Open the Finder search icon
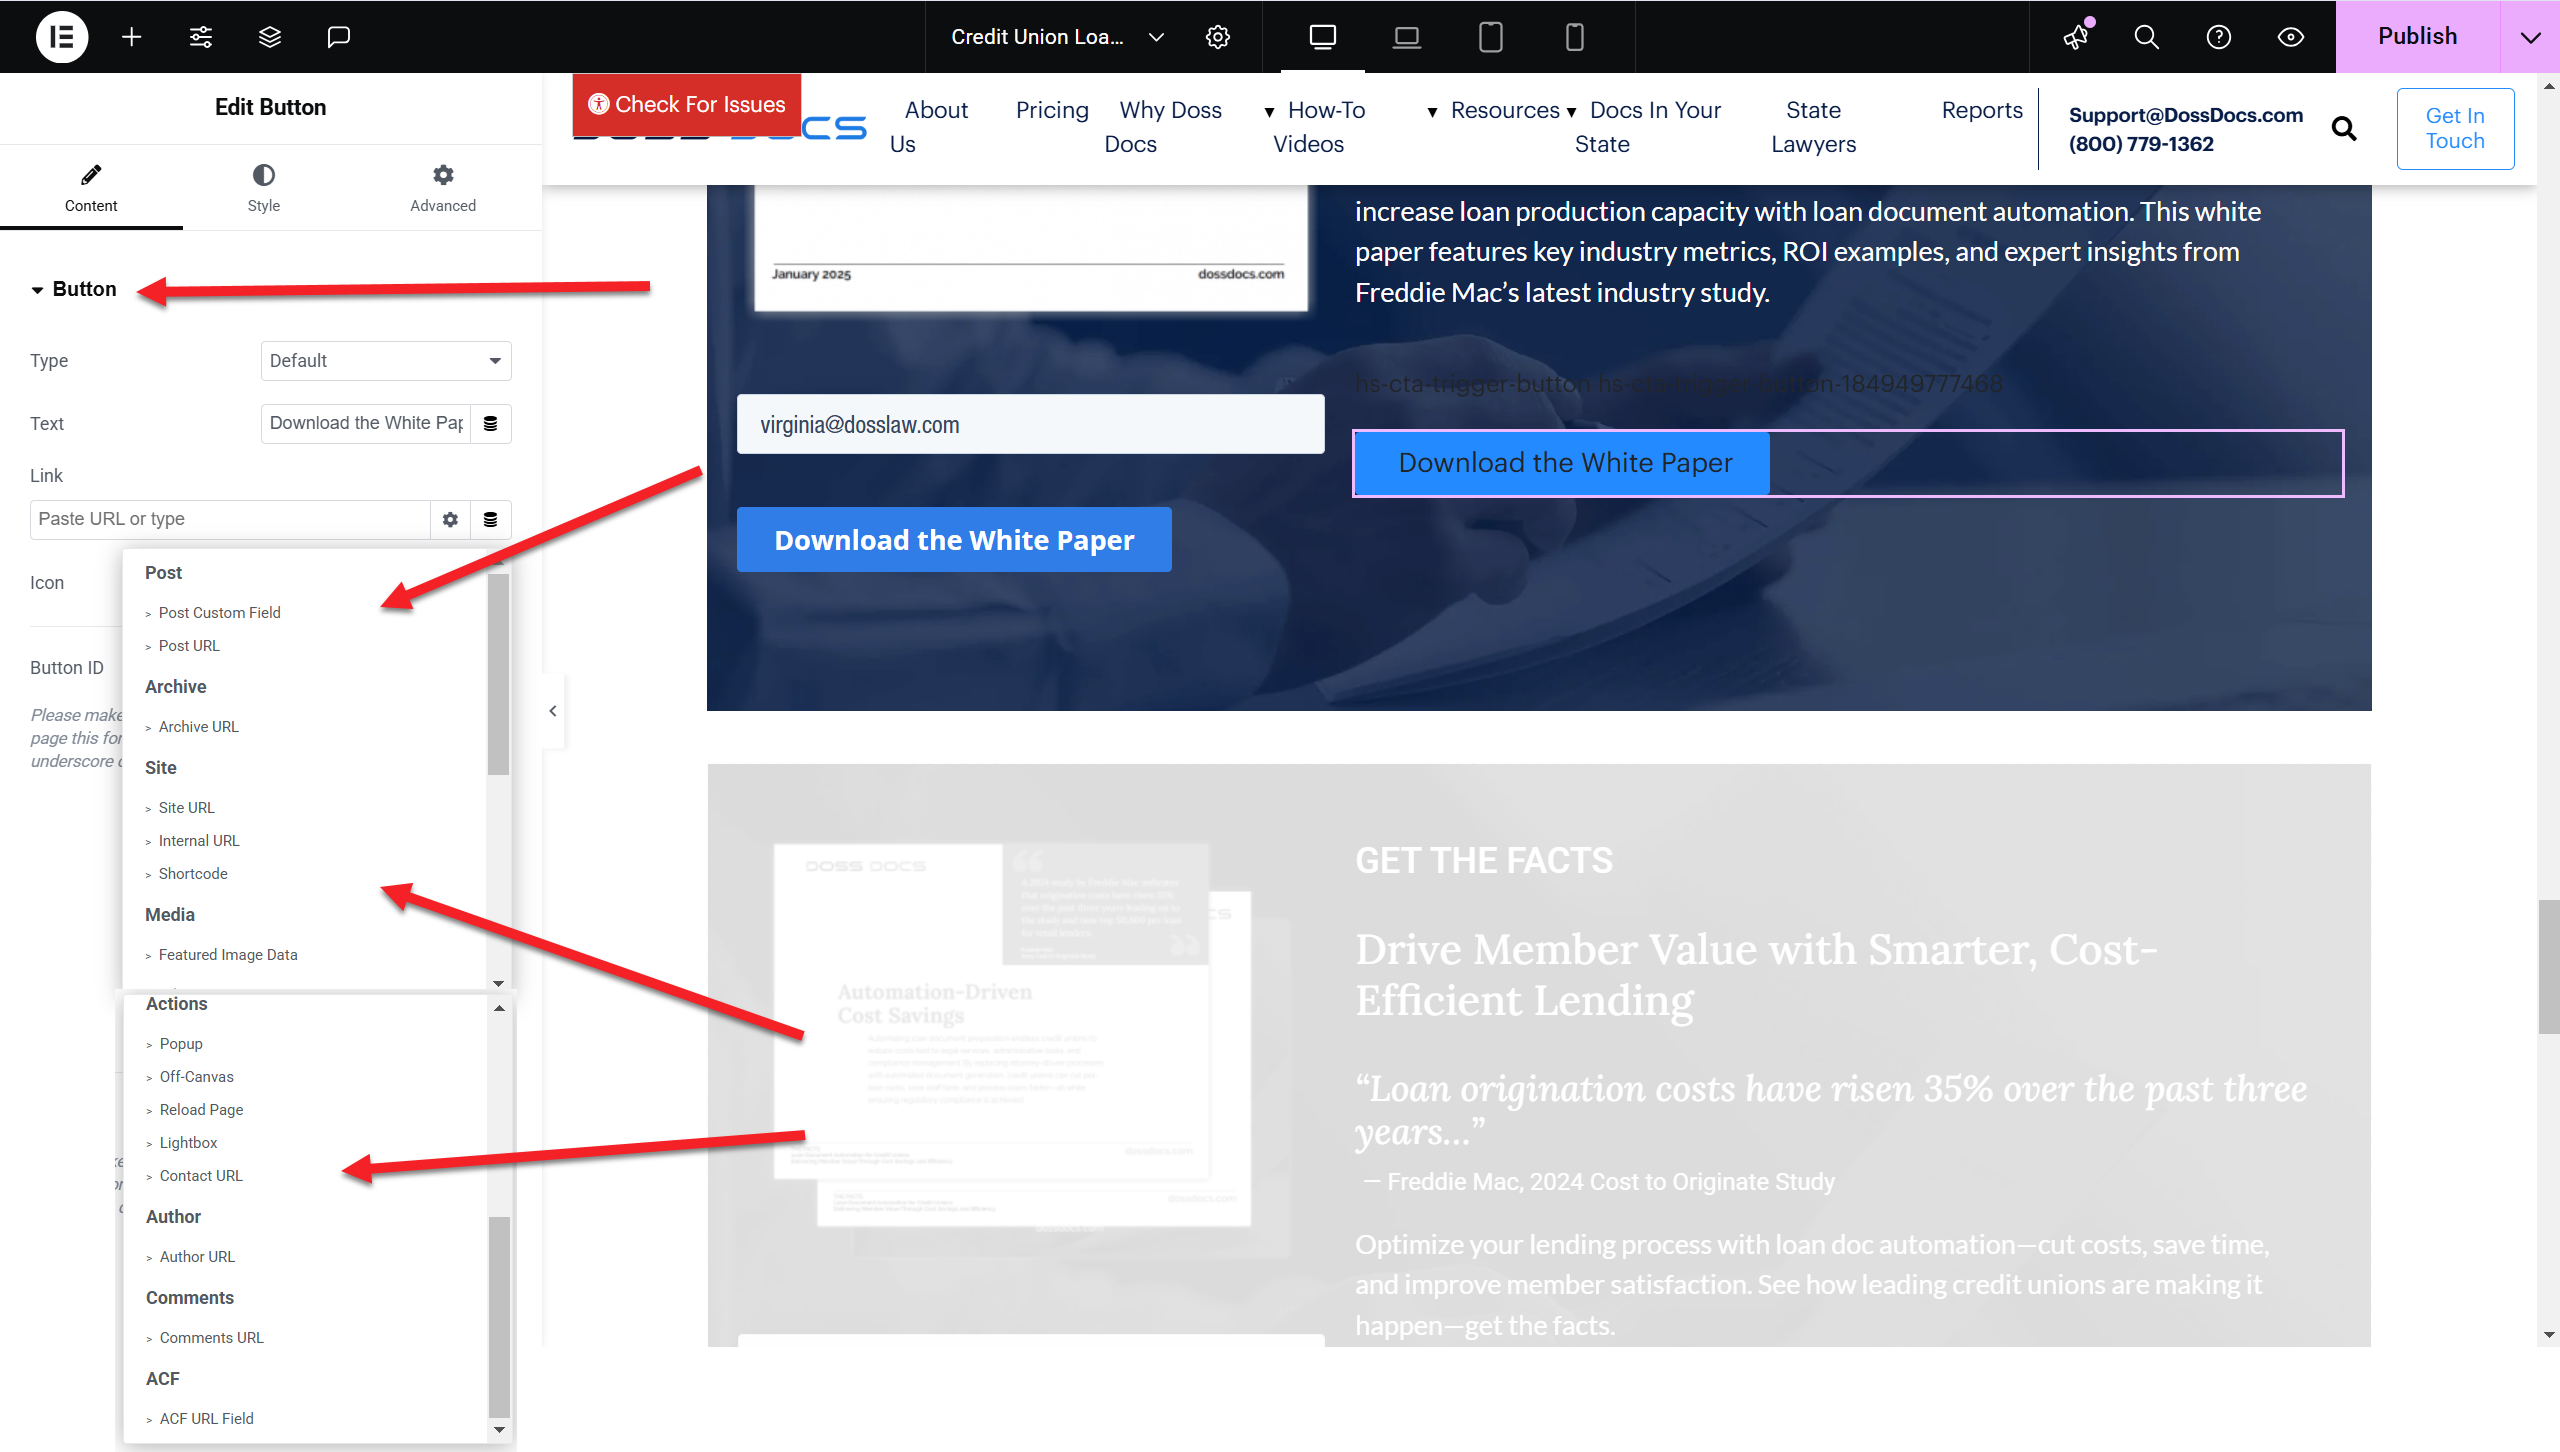This screenshot has height=1452, width=2560. [2145, 37]
